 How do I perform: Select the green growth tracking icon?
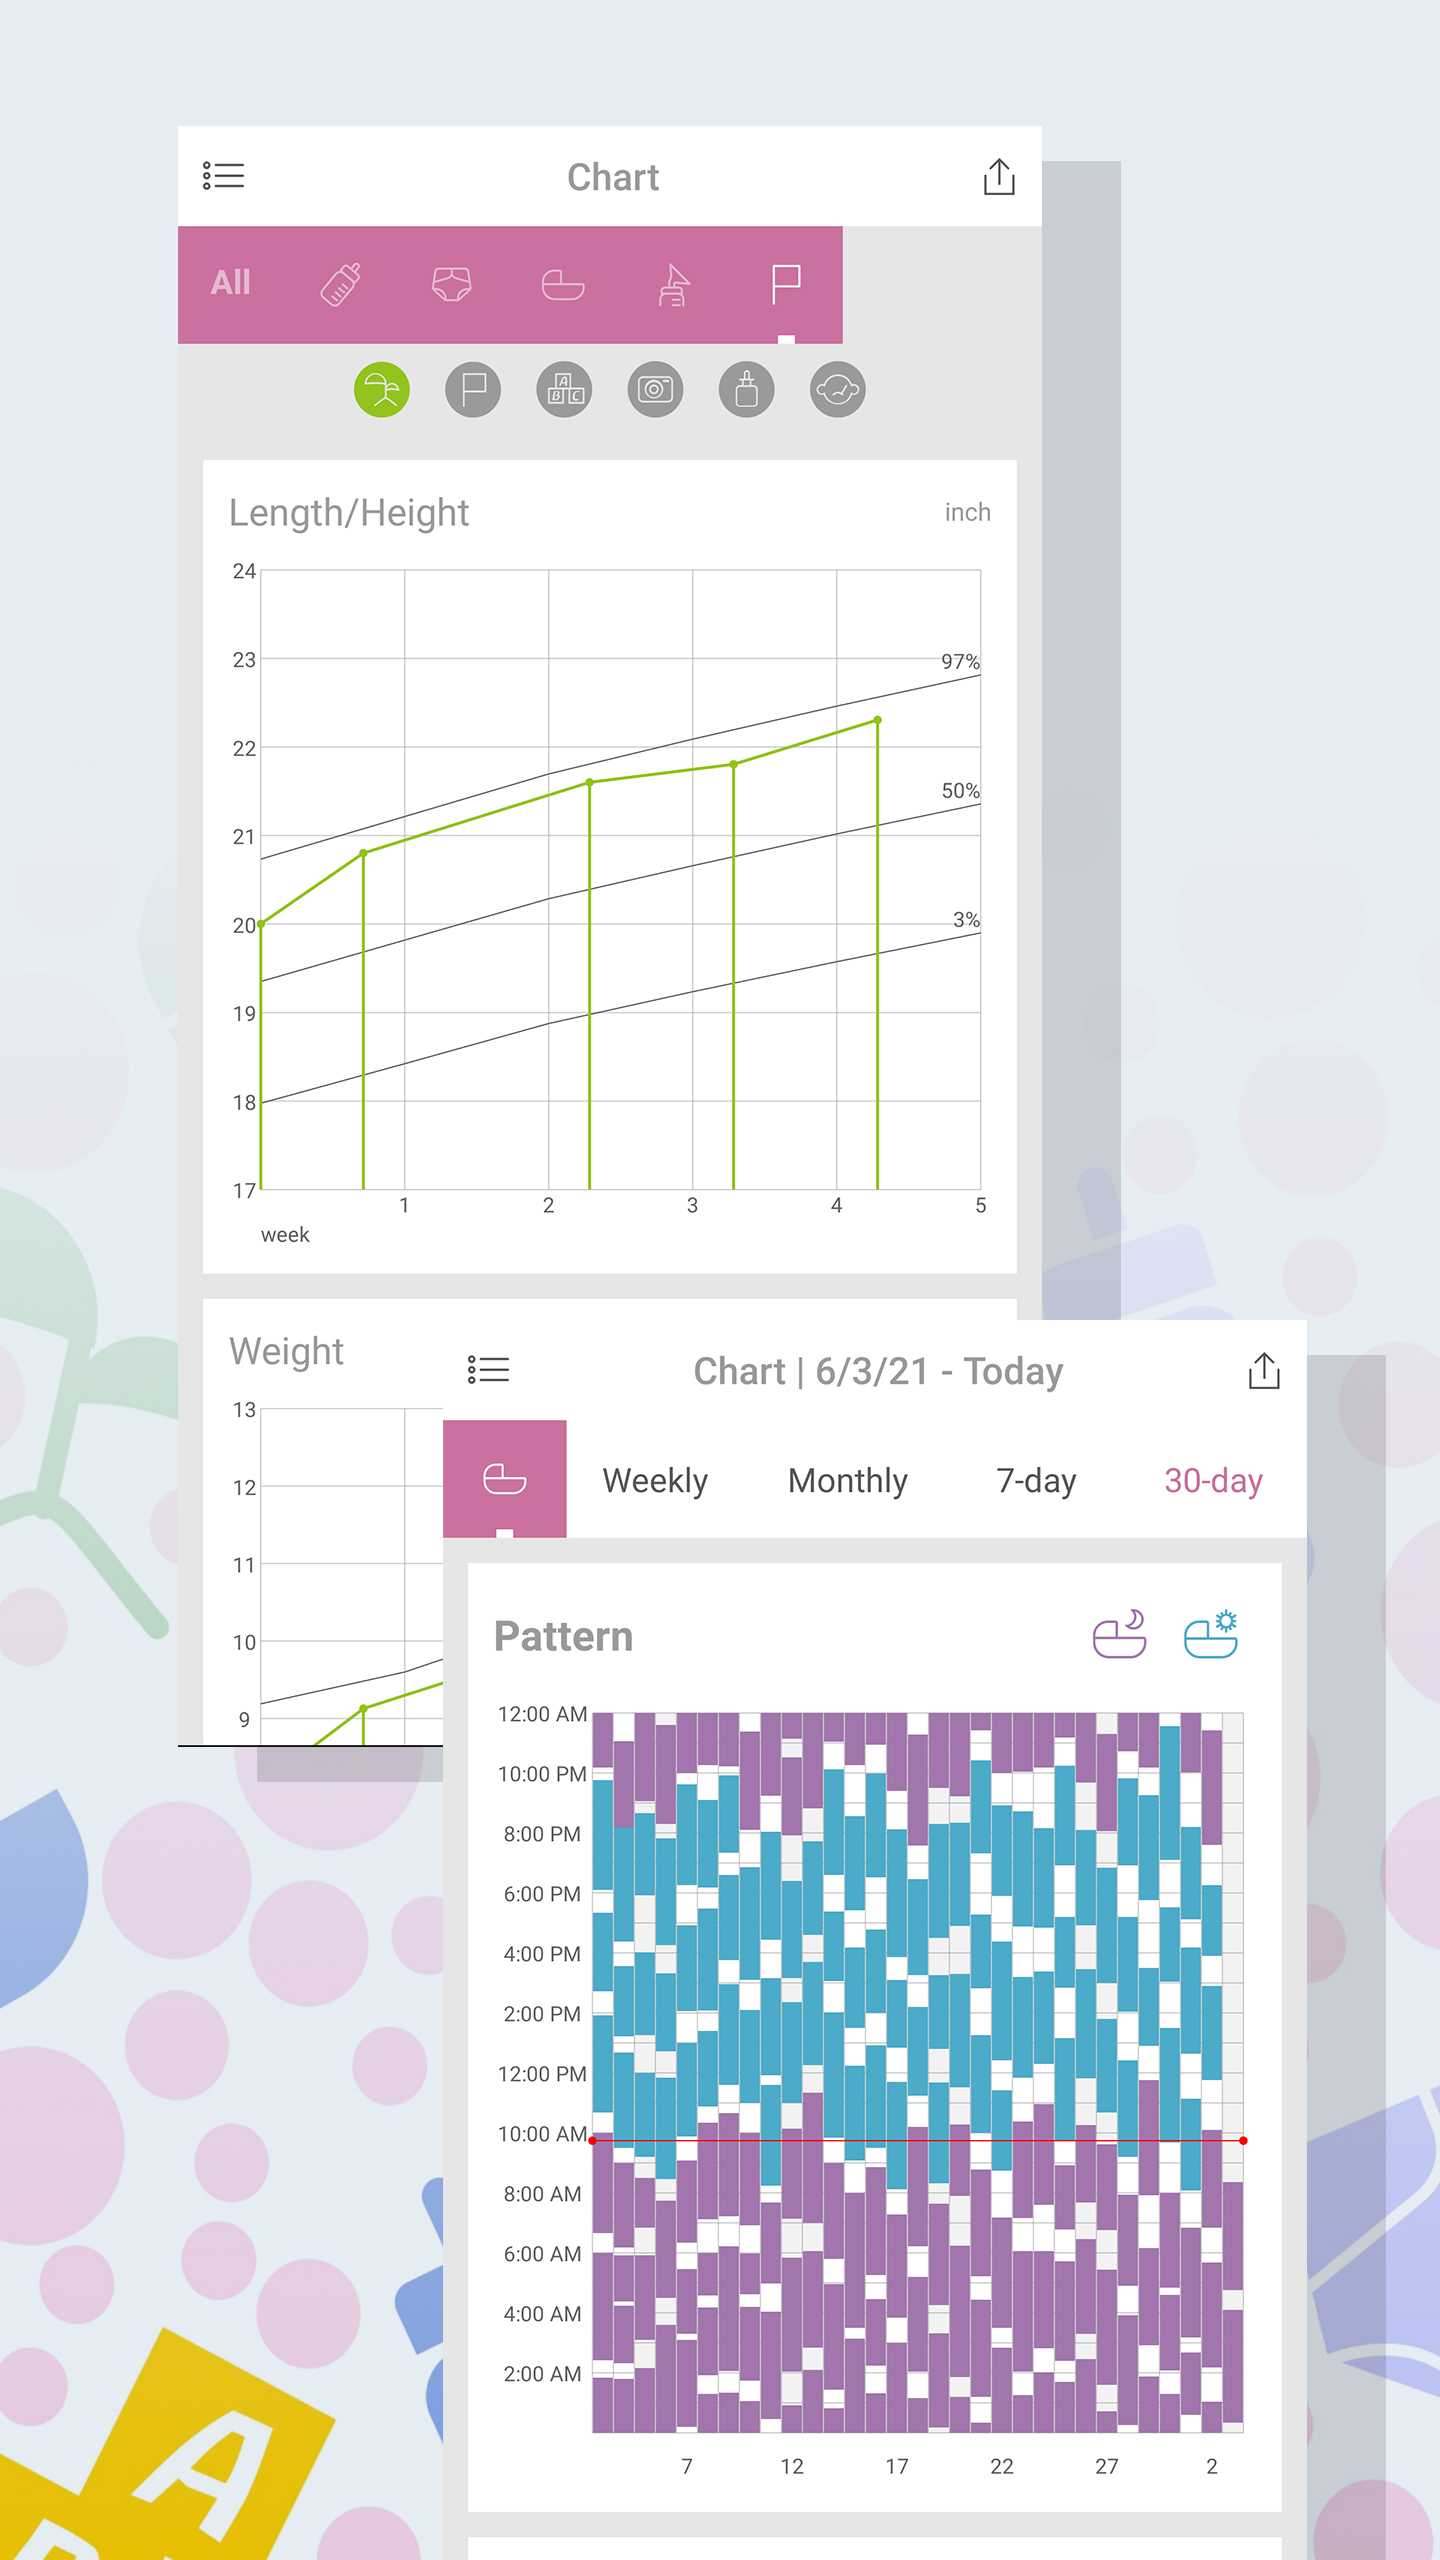pos(381,389)
